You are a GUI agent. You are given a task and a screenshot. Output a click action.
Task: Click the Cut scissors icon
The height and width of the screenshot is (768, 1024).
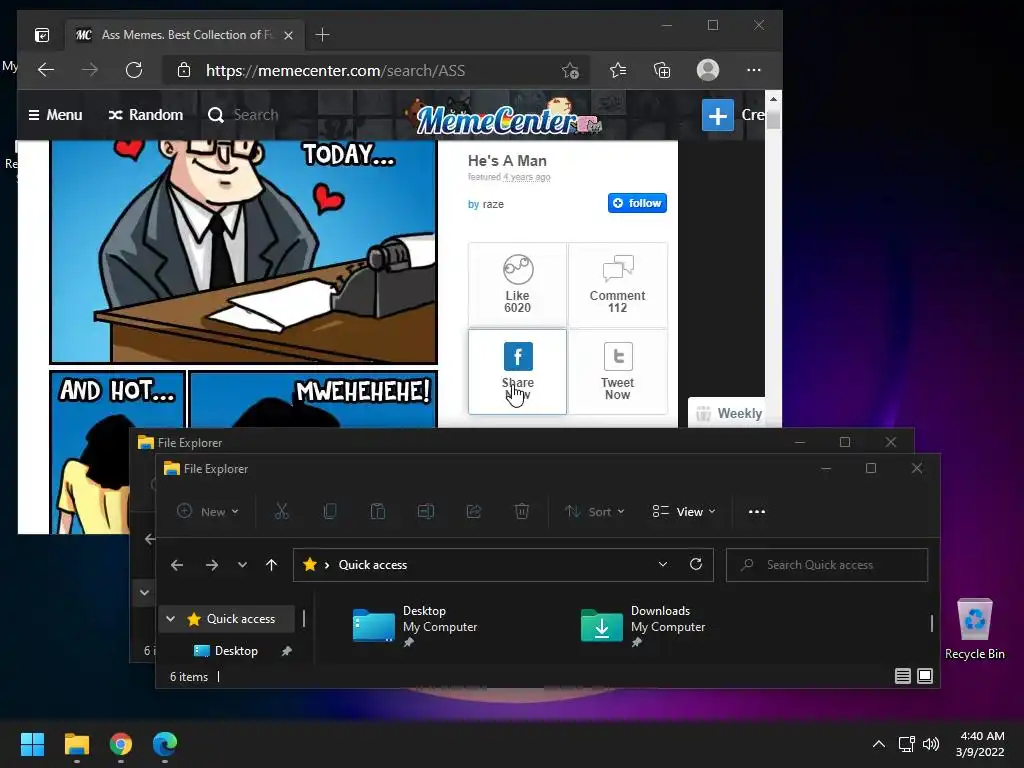click(x=281, y=511)
